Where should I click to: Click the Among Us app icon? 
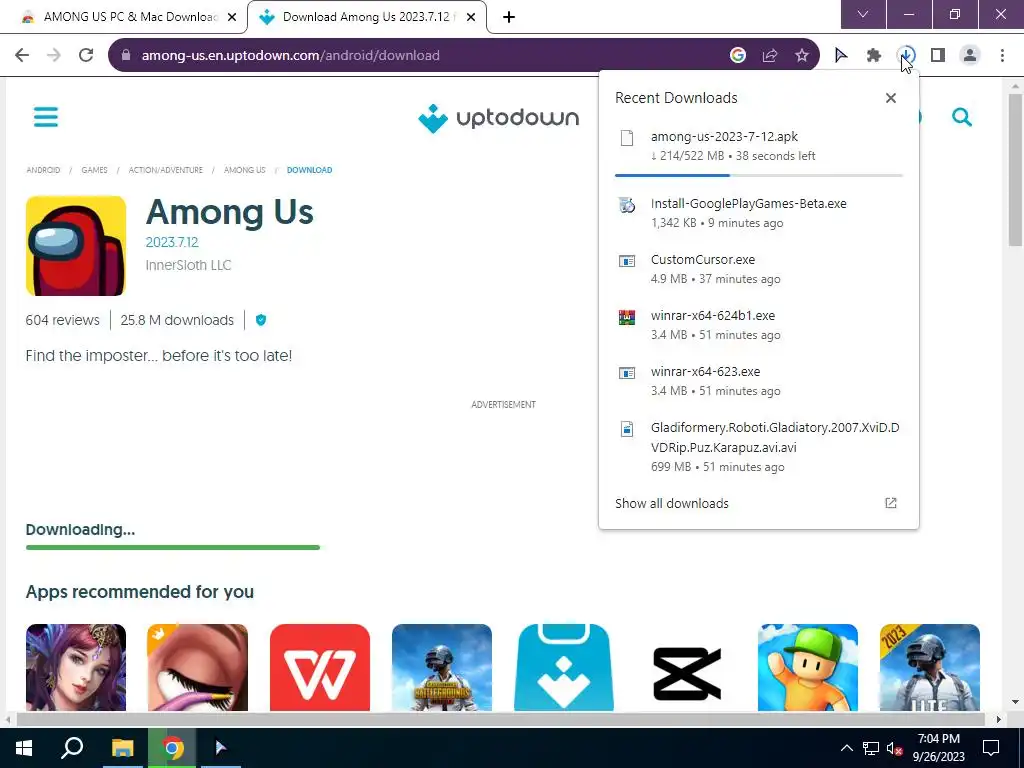76,246
